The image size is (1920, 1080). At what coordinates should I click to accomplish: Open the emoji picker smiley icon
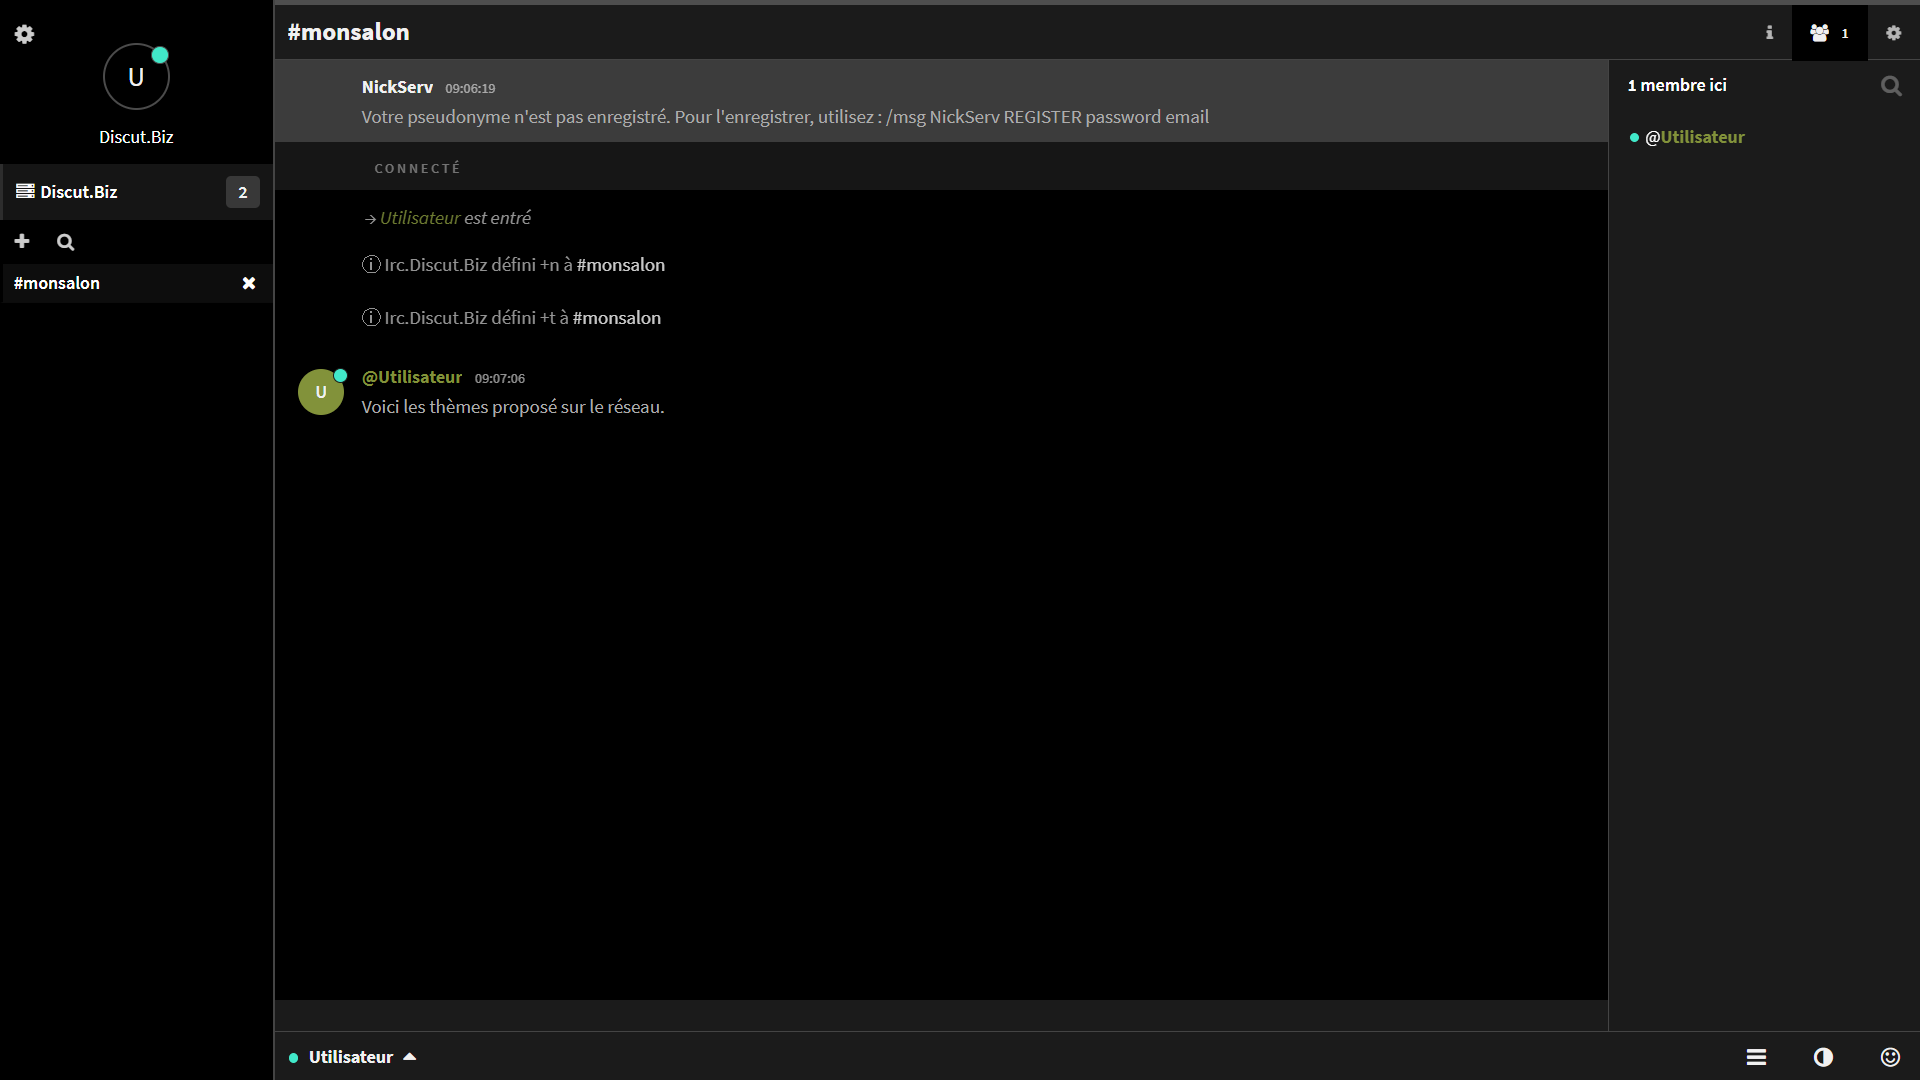[1890, 1057]
